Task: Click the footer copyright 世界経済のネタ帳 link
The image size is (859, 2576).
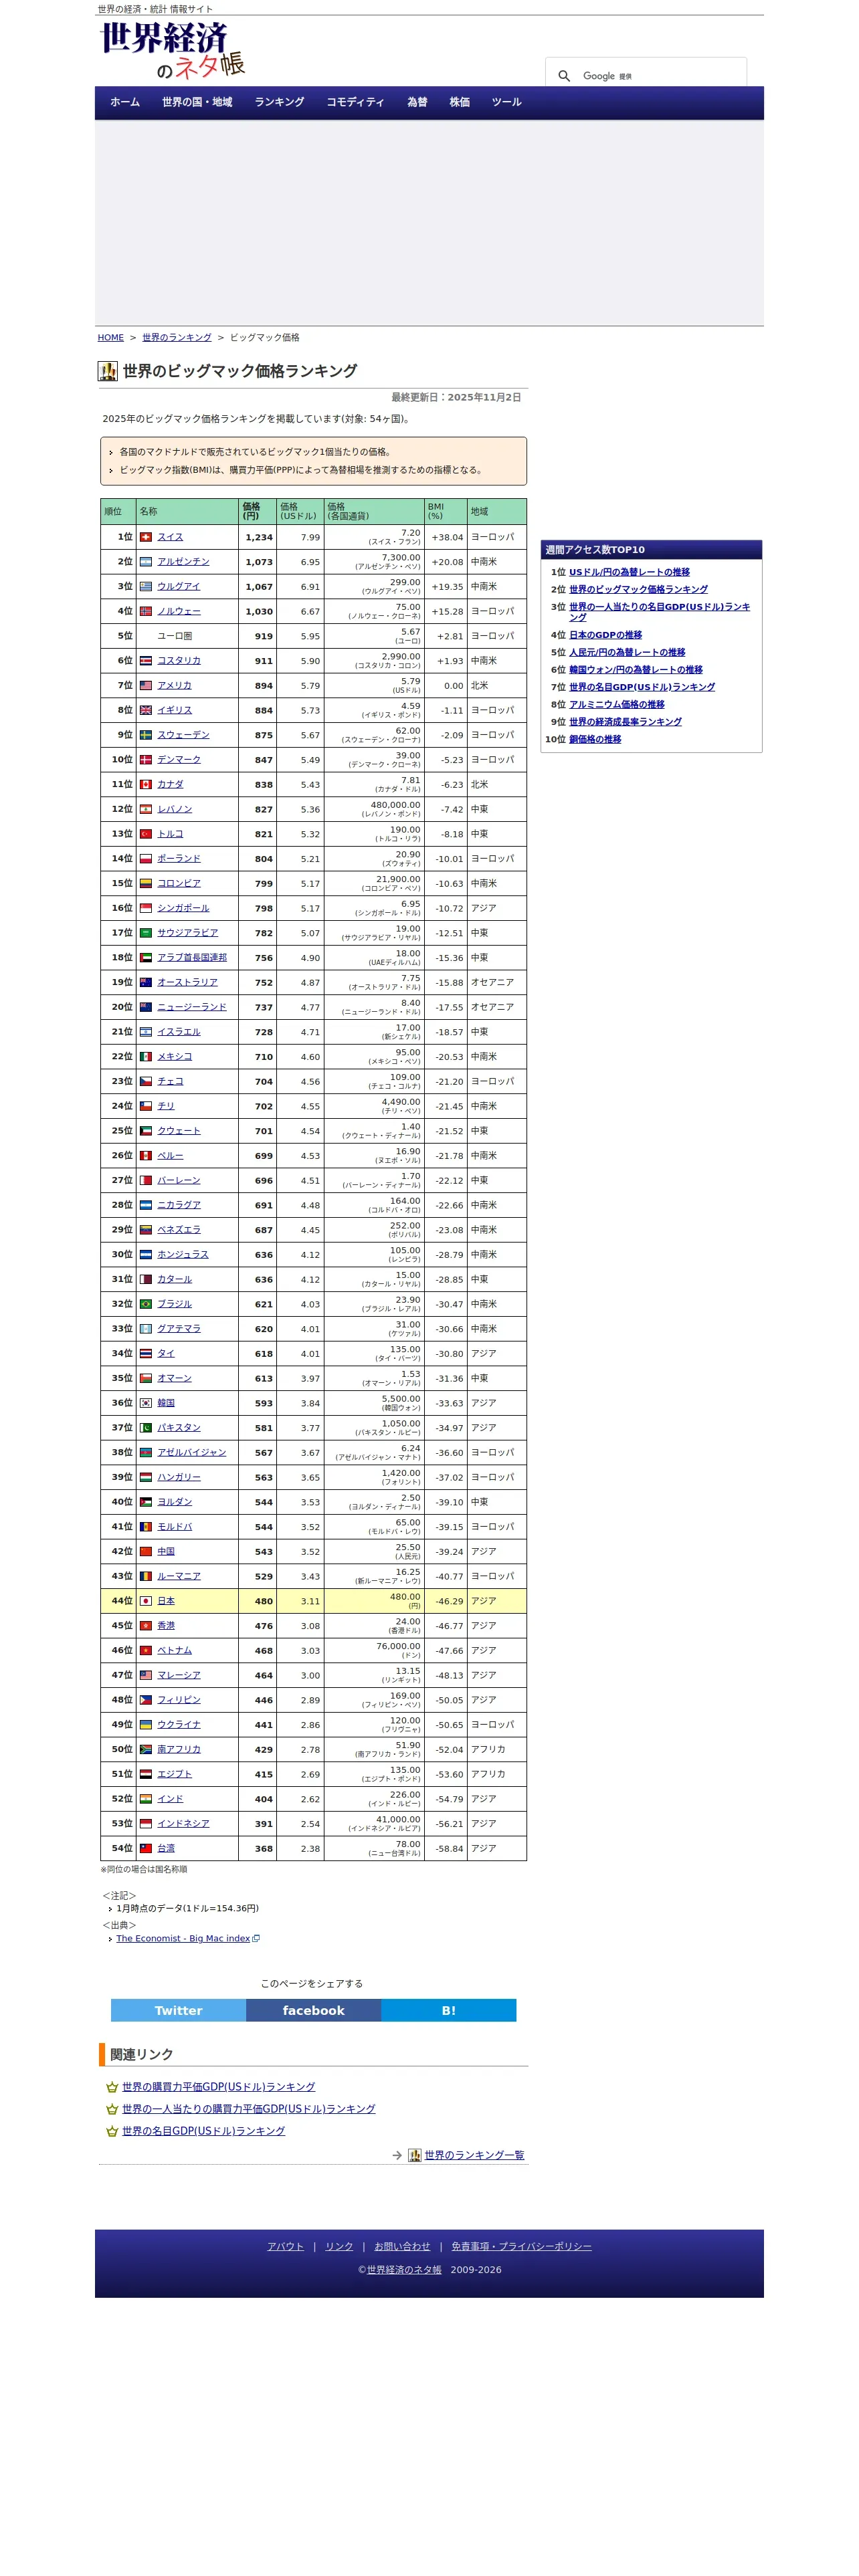Action: coord(404,2270)
